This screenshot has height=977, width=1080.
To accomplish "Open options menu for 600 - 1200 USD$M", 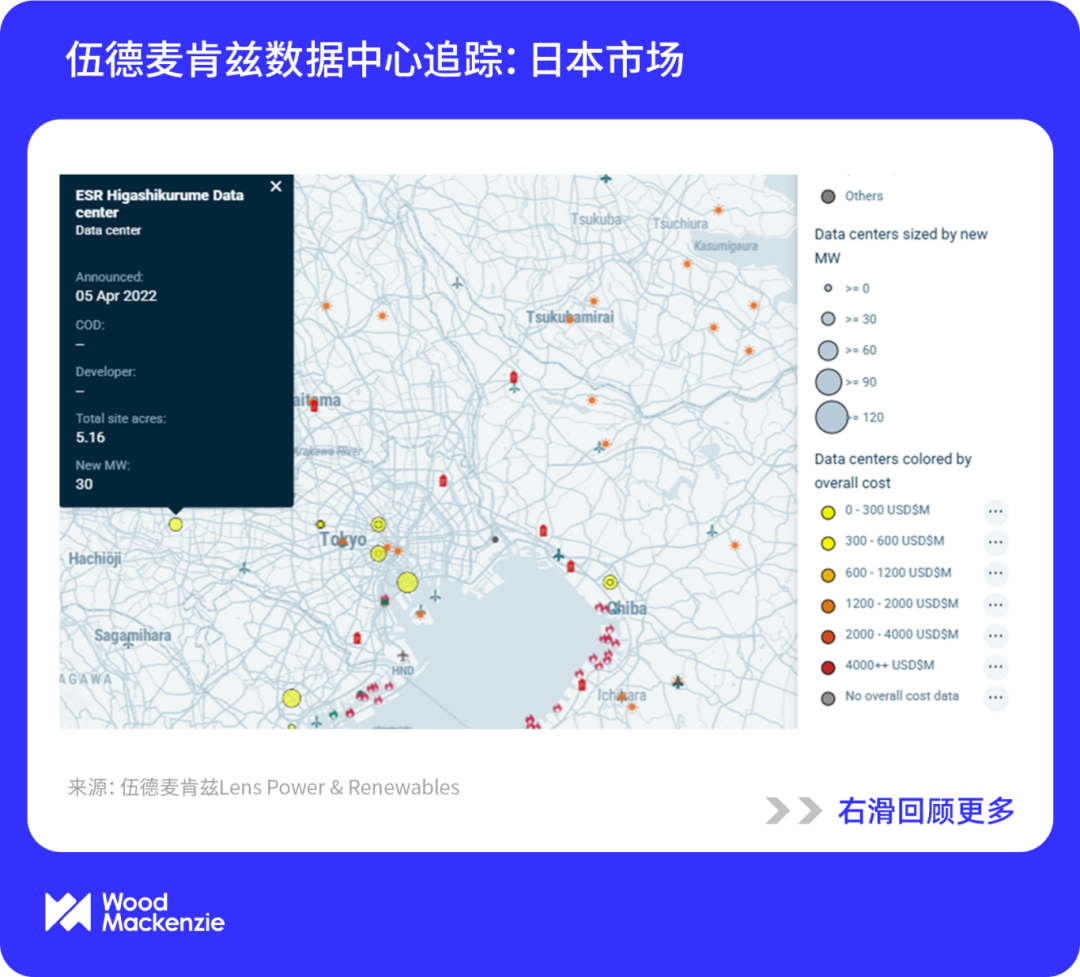I will (995, 574).
